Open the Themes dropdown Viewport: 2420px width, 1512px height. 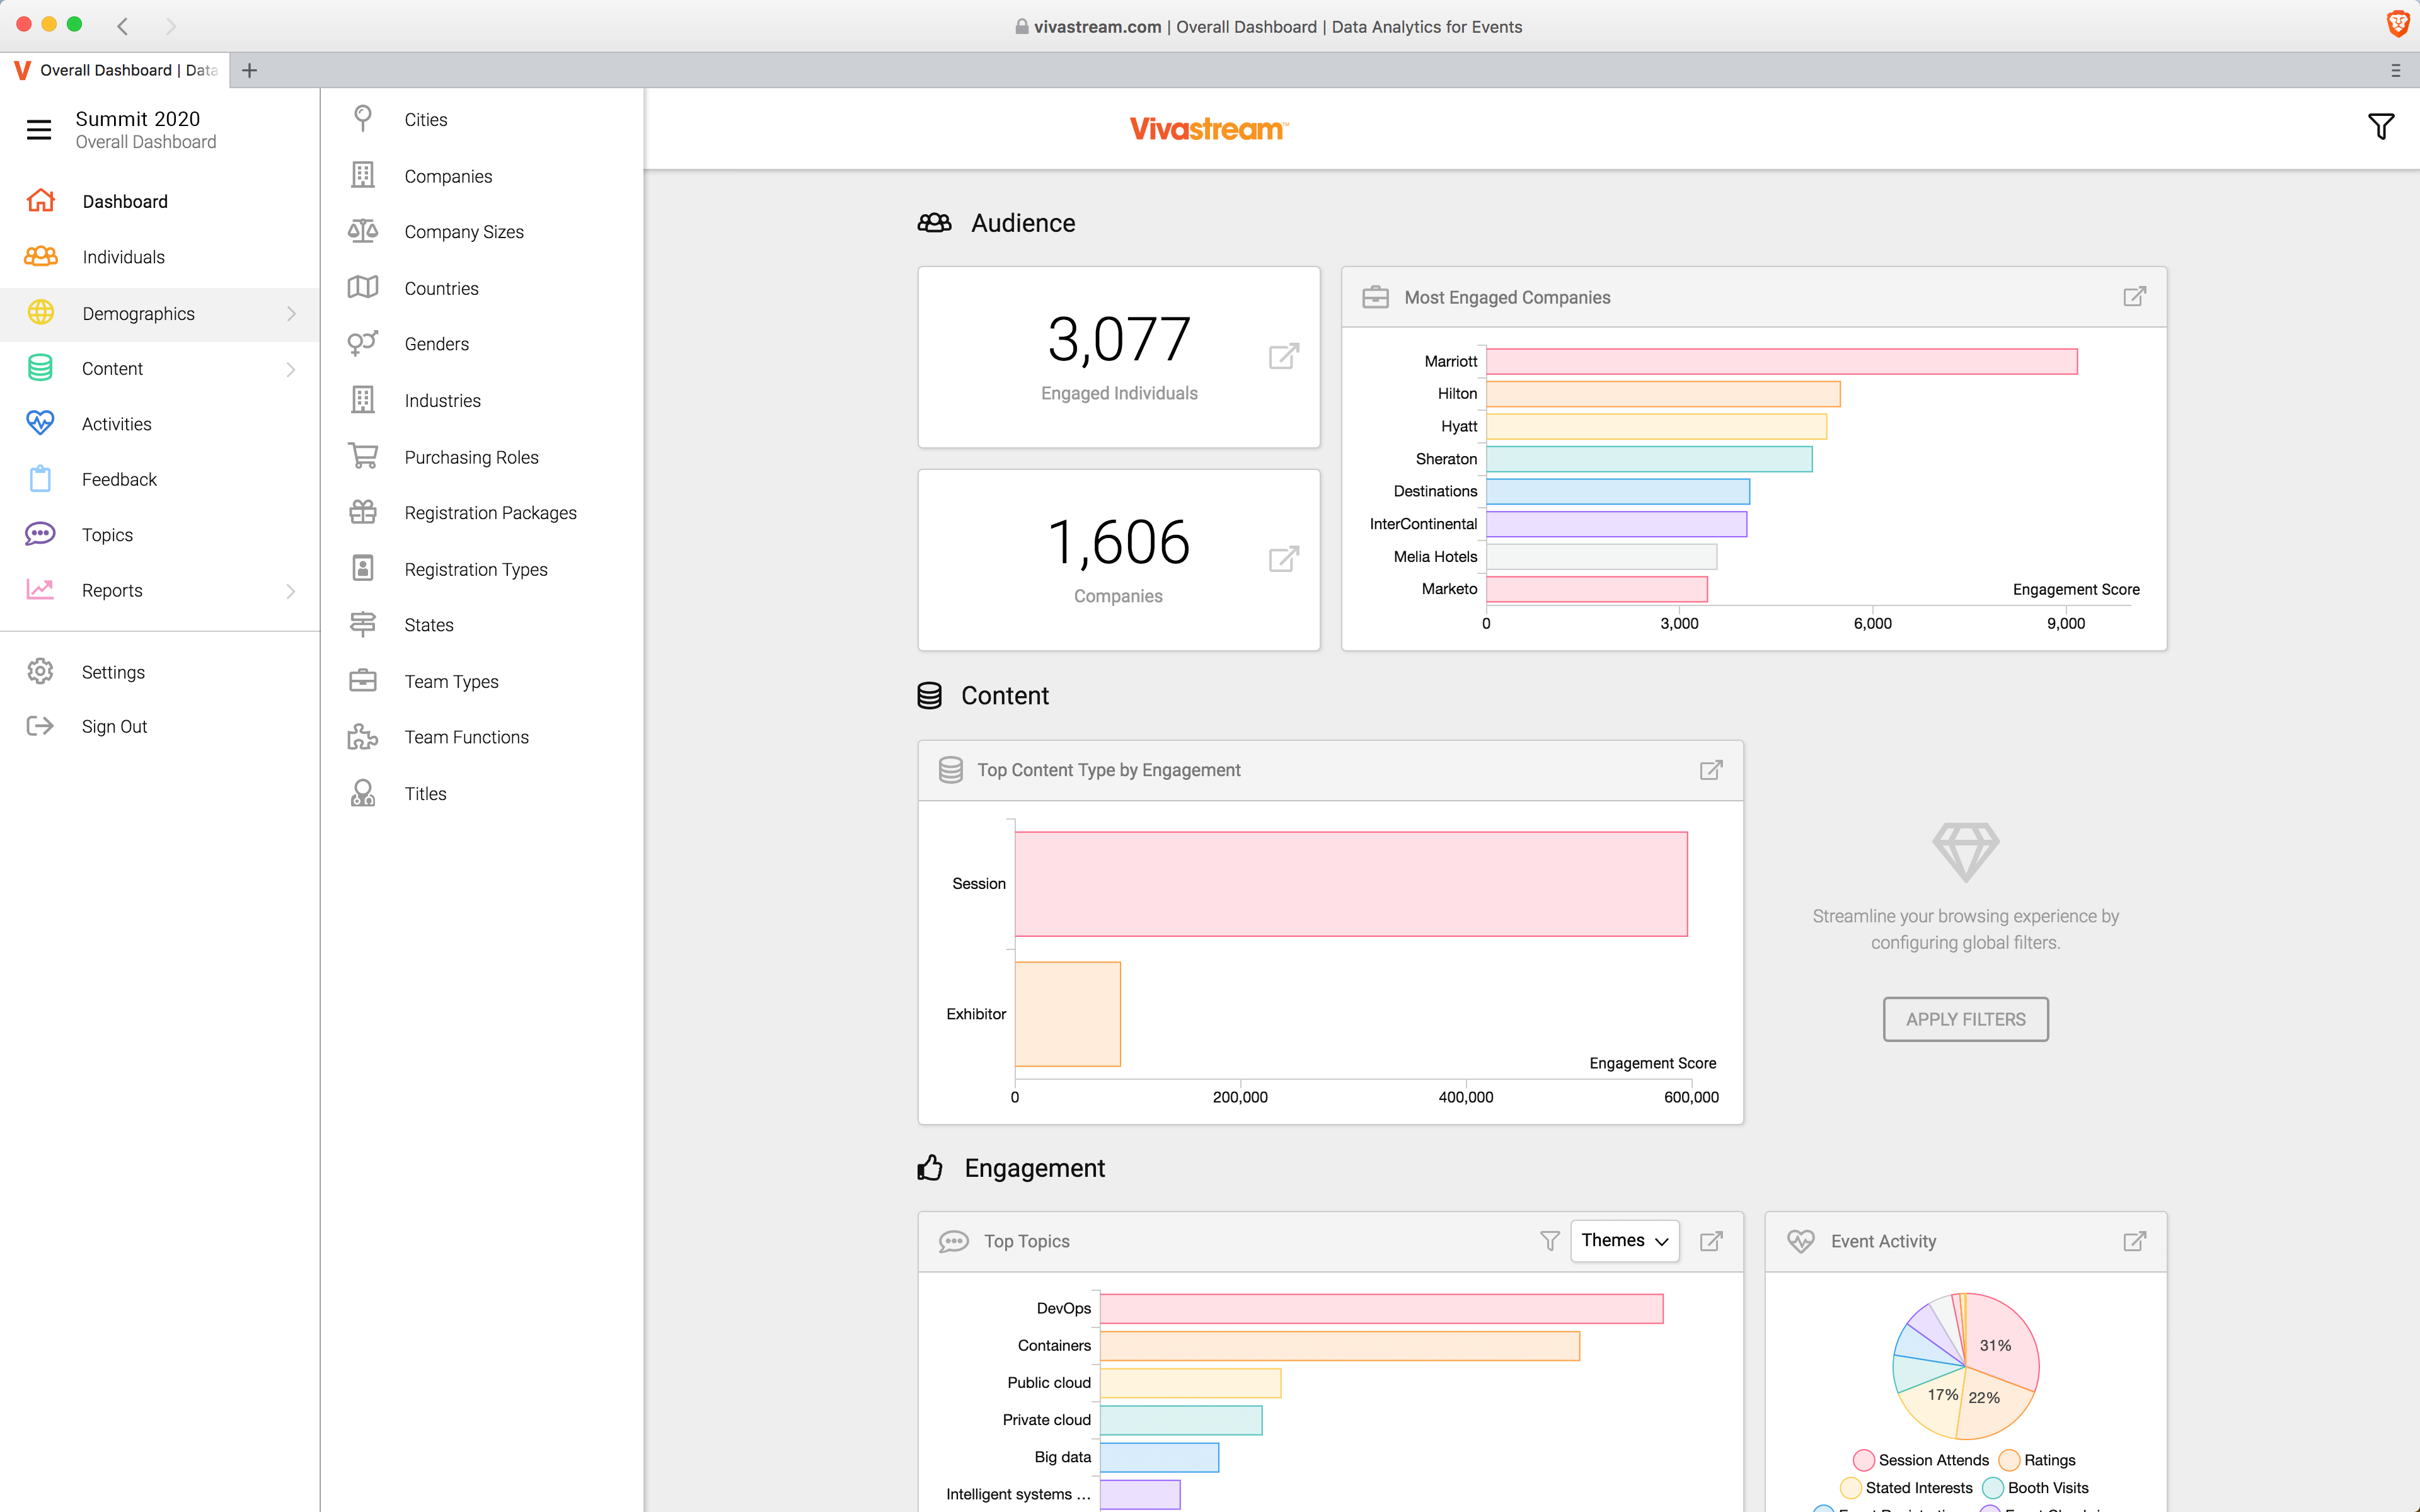point(1624,1241)
